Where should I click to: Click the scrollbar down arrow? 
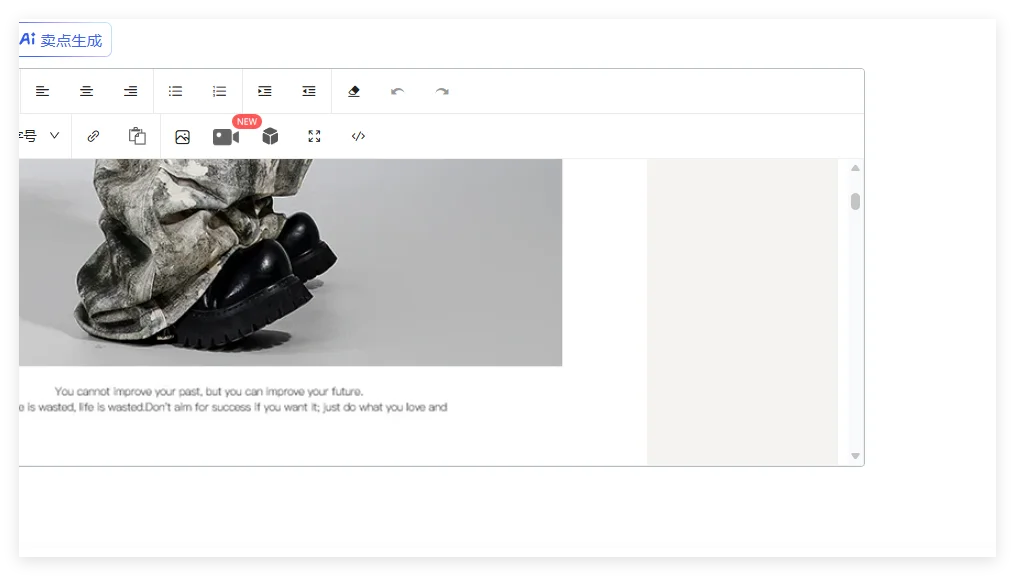[855, 456]
